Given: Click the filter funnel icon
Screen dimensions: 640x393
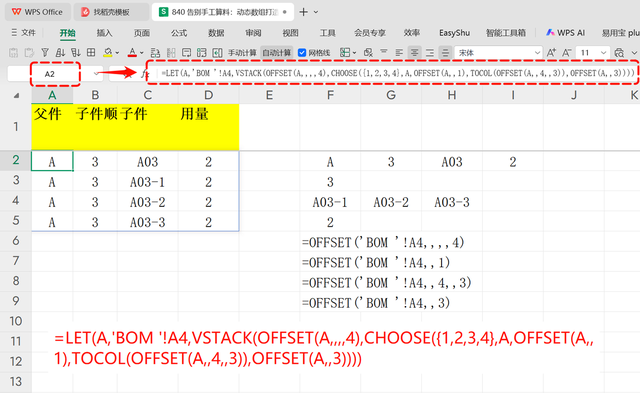Looking at the screenshot, I should tap(45, 53).
